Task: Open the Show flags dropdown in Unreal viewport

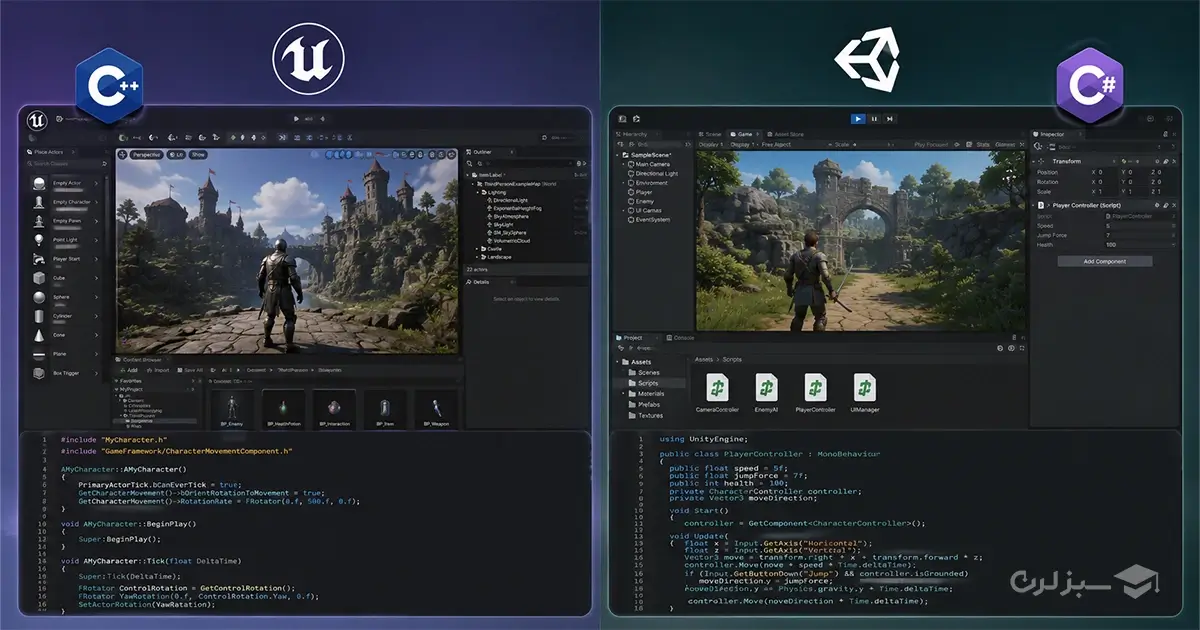Action: (x=198, y=155)
